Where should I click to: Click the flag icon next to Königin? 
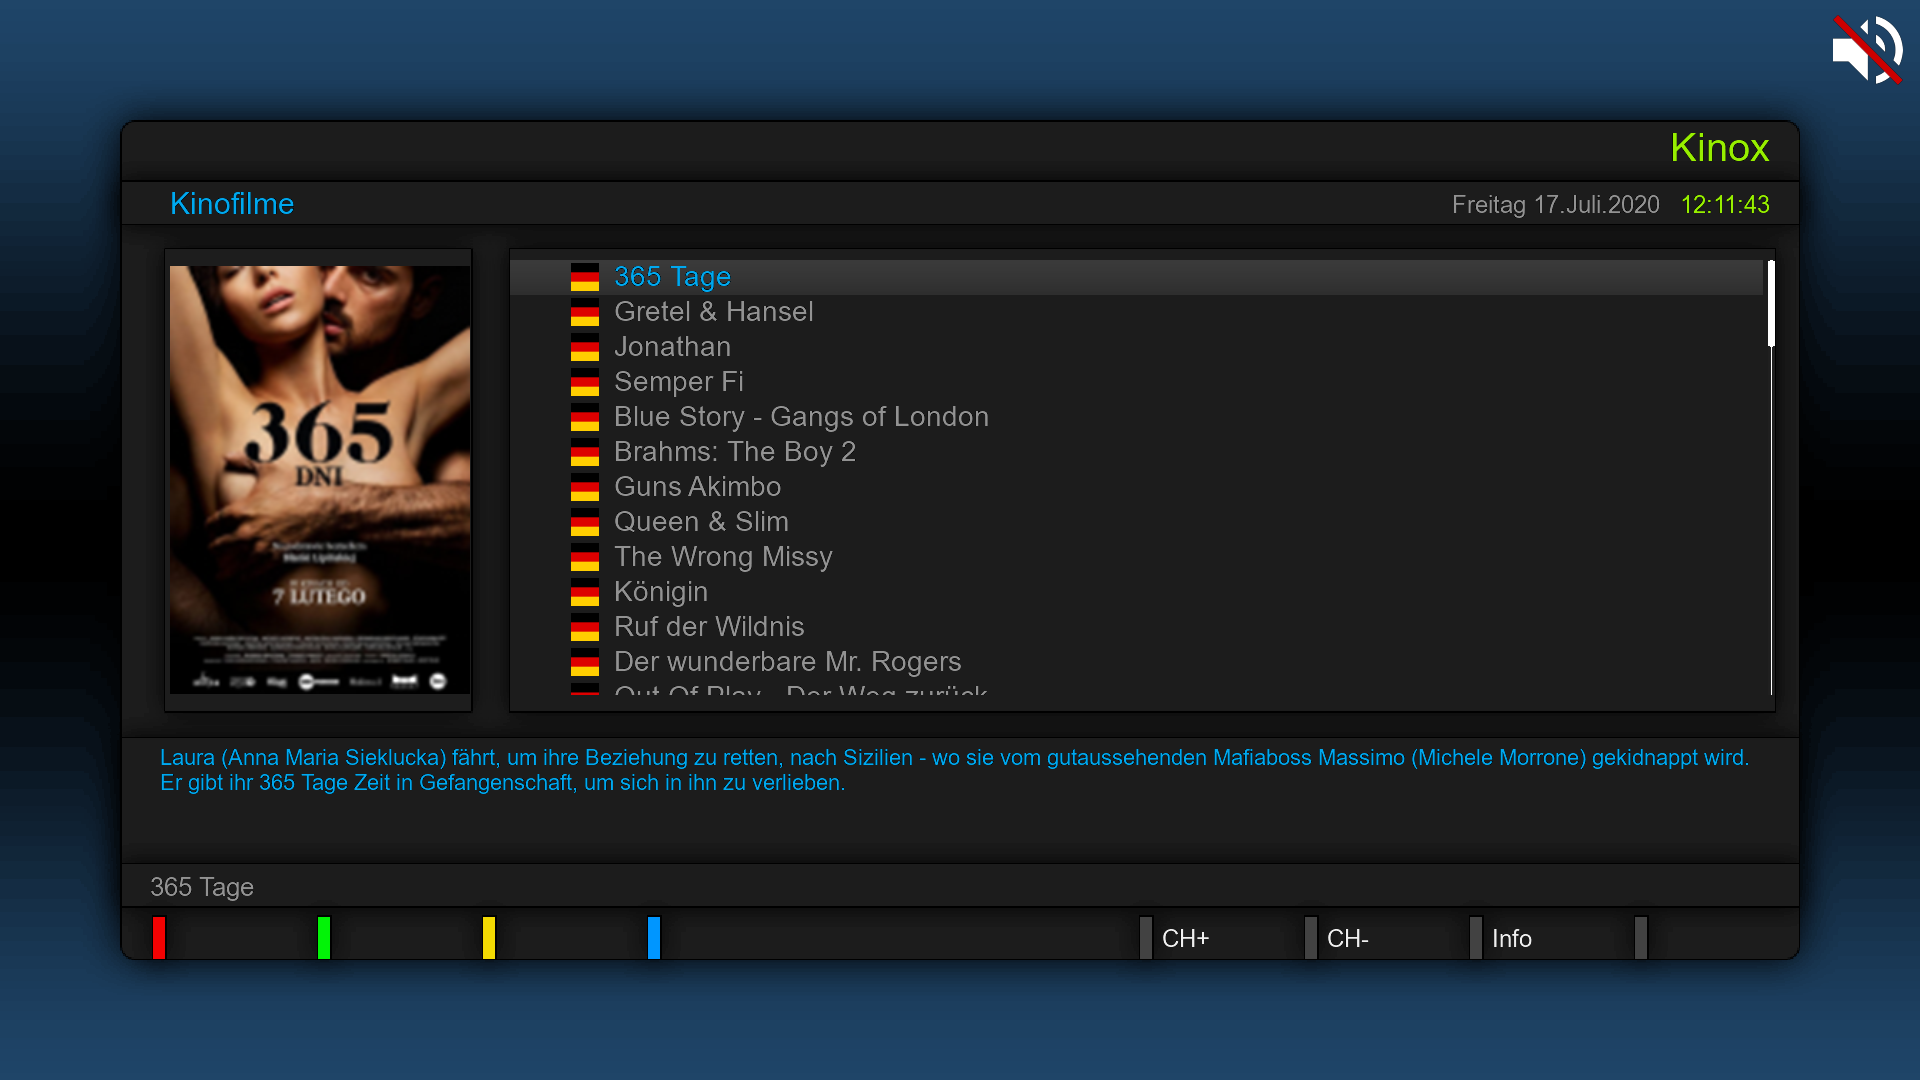coord(585,592)
